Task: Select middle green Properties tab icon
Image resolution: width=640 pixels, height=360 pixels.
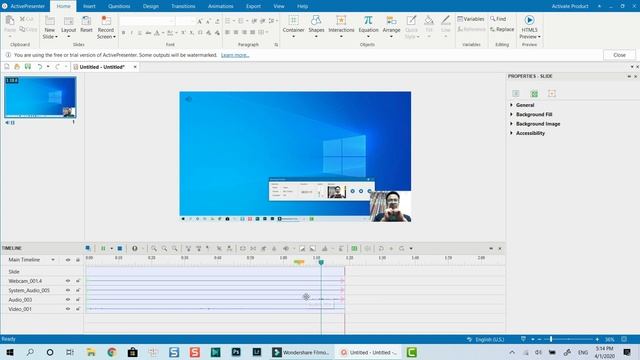Action: tap(534, 94)
